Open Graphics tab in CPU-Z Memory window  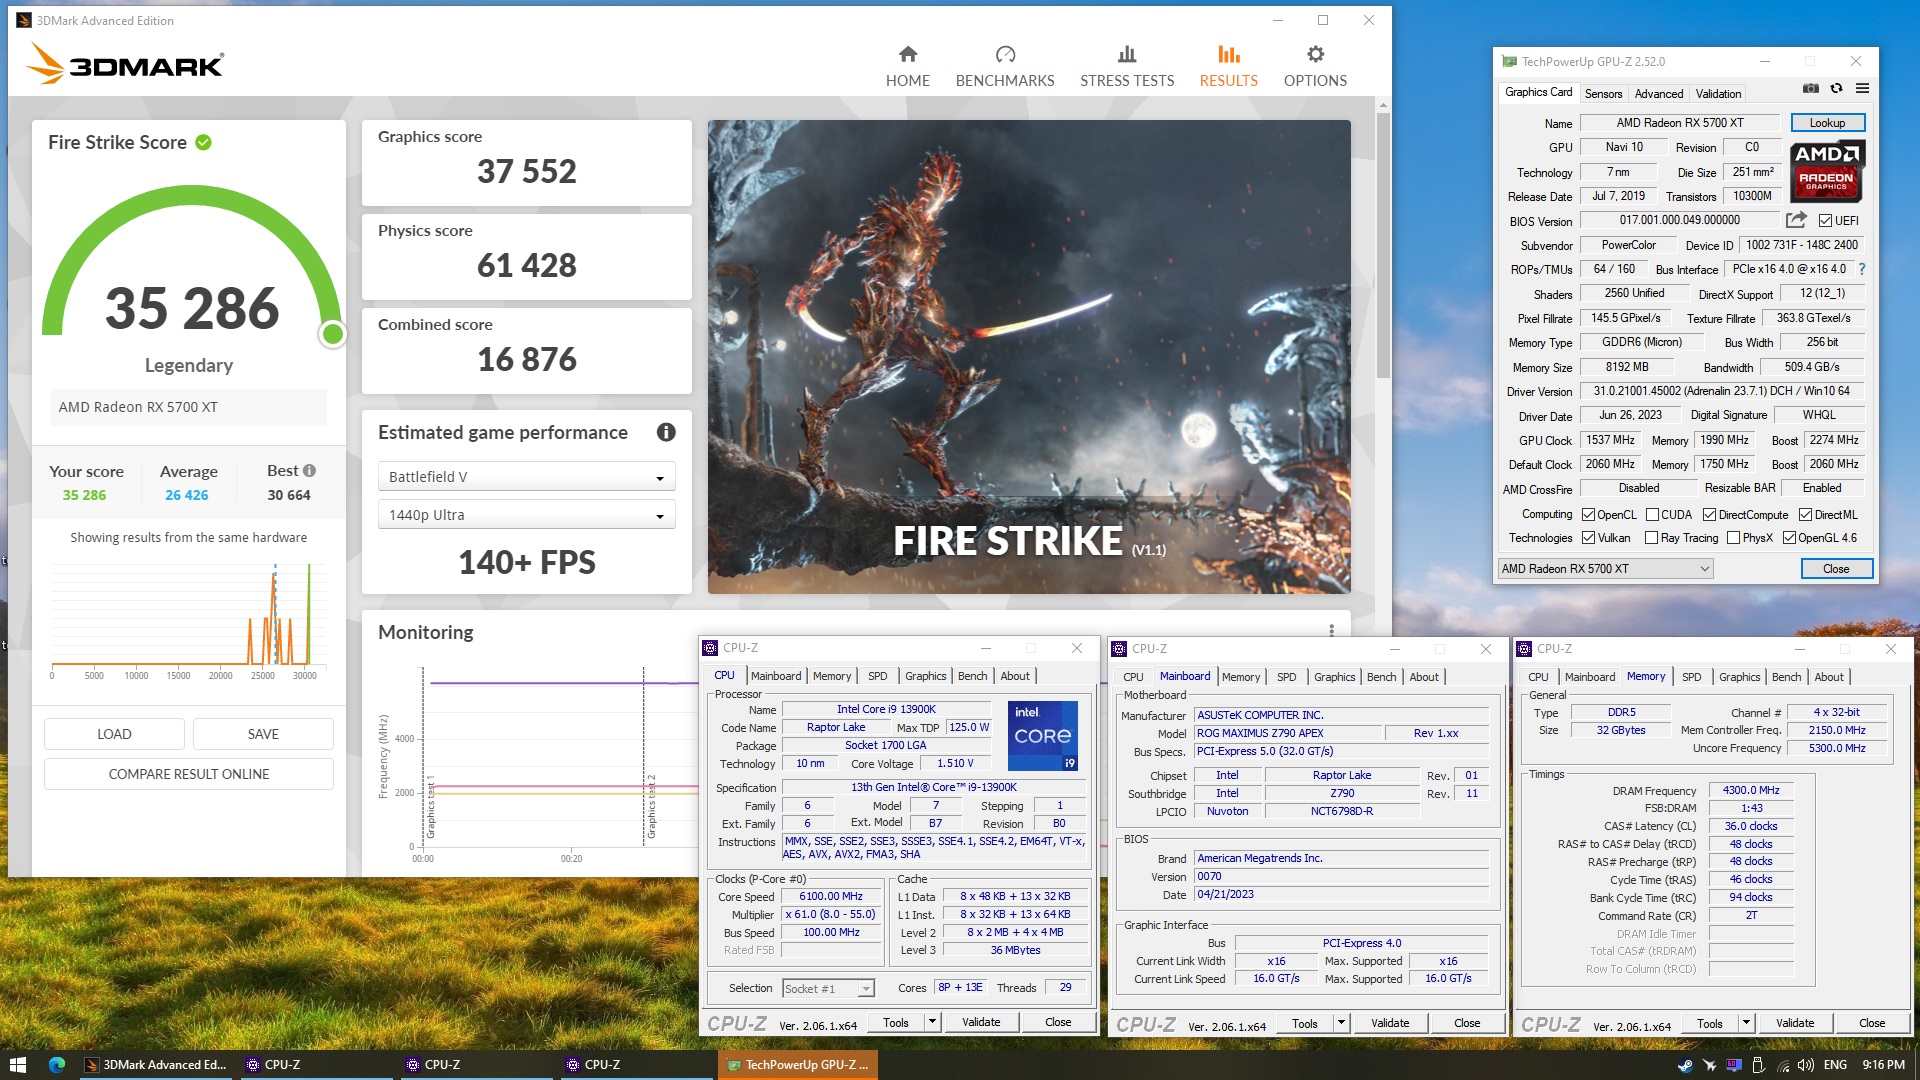1739,677
